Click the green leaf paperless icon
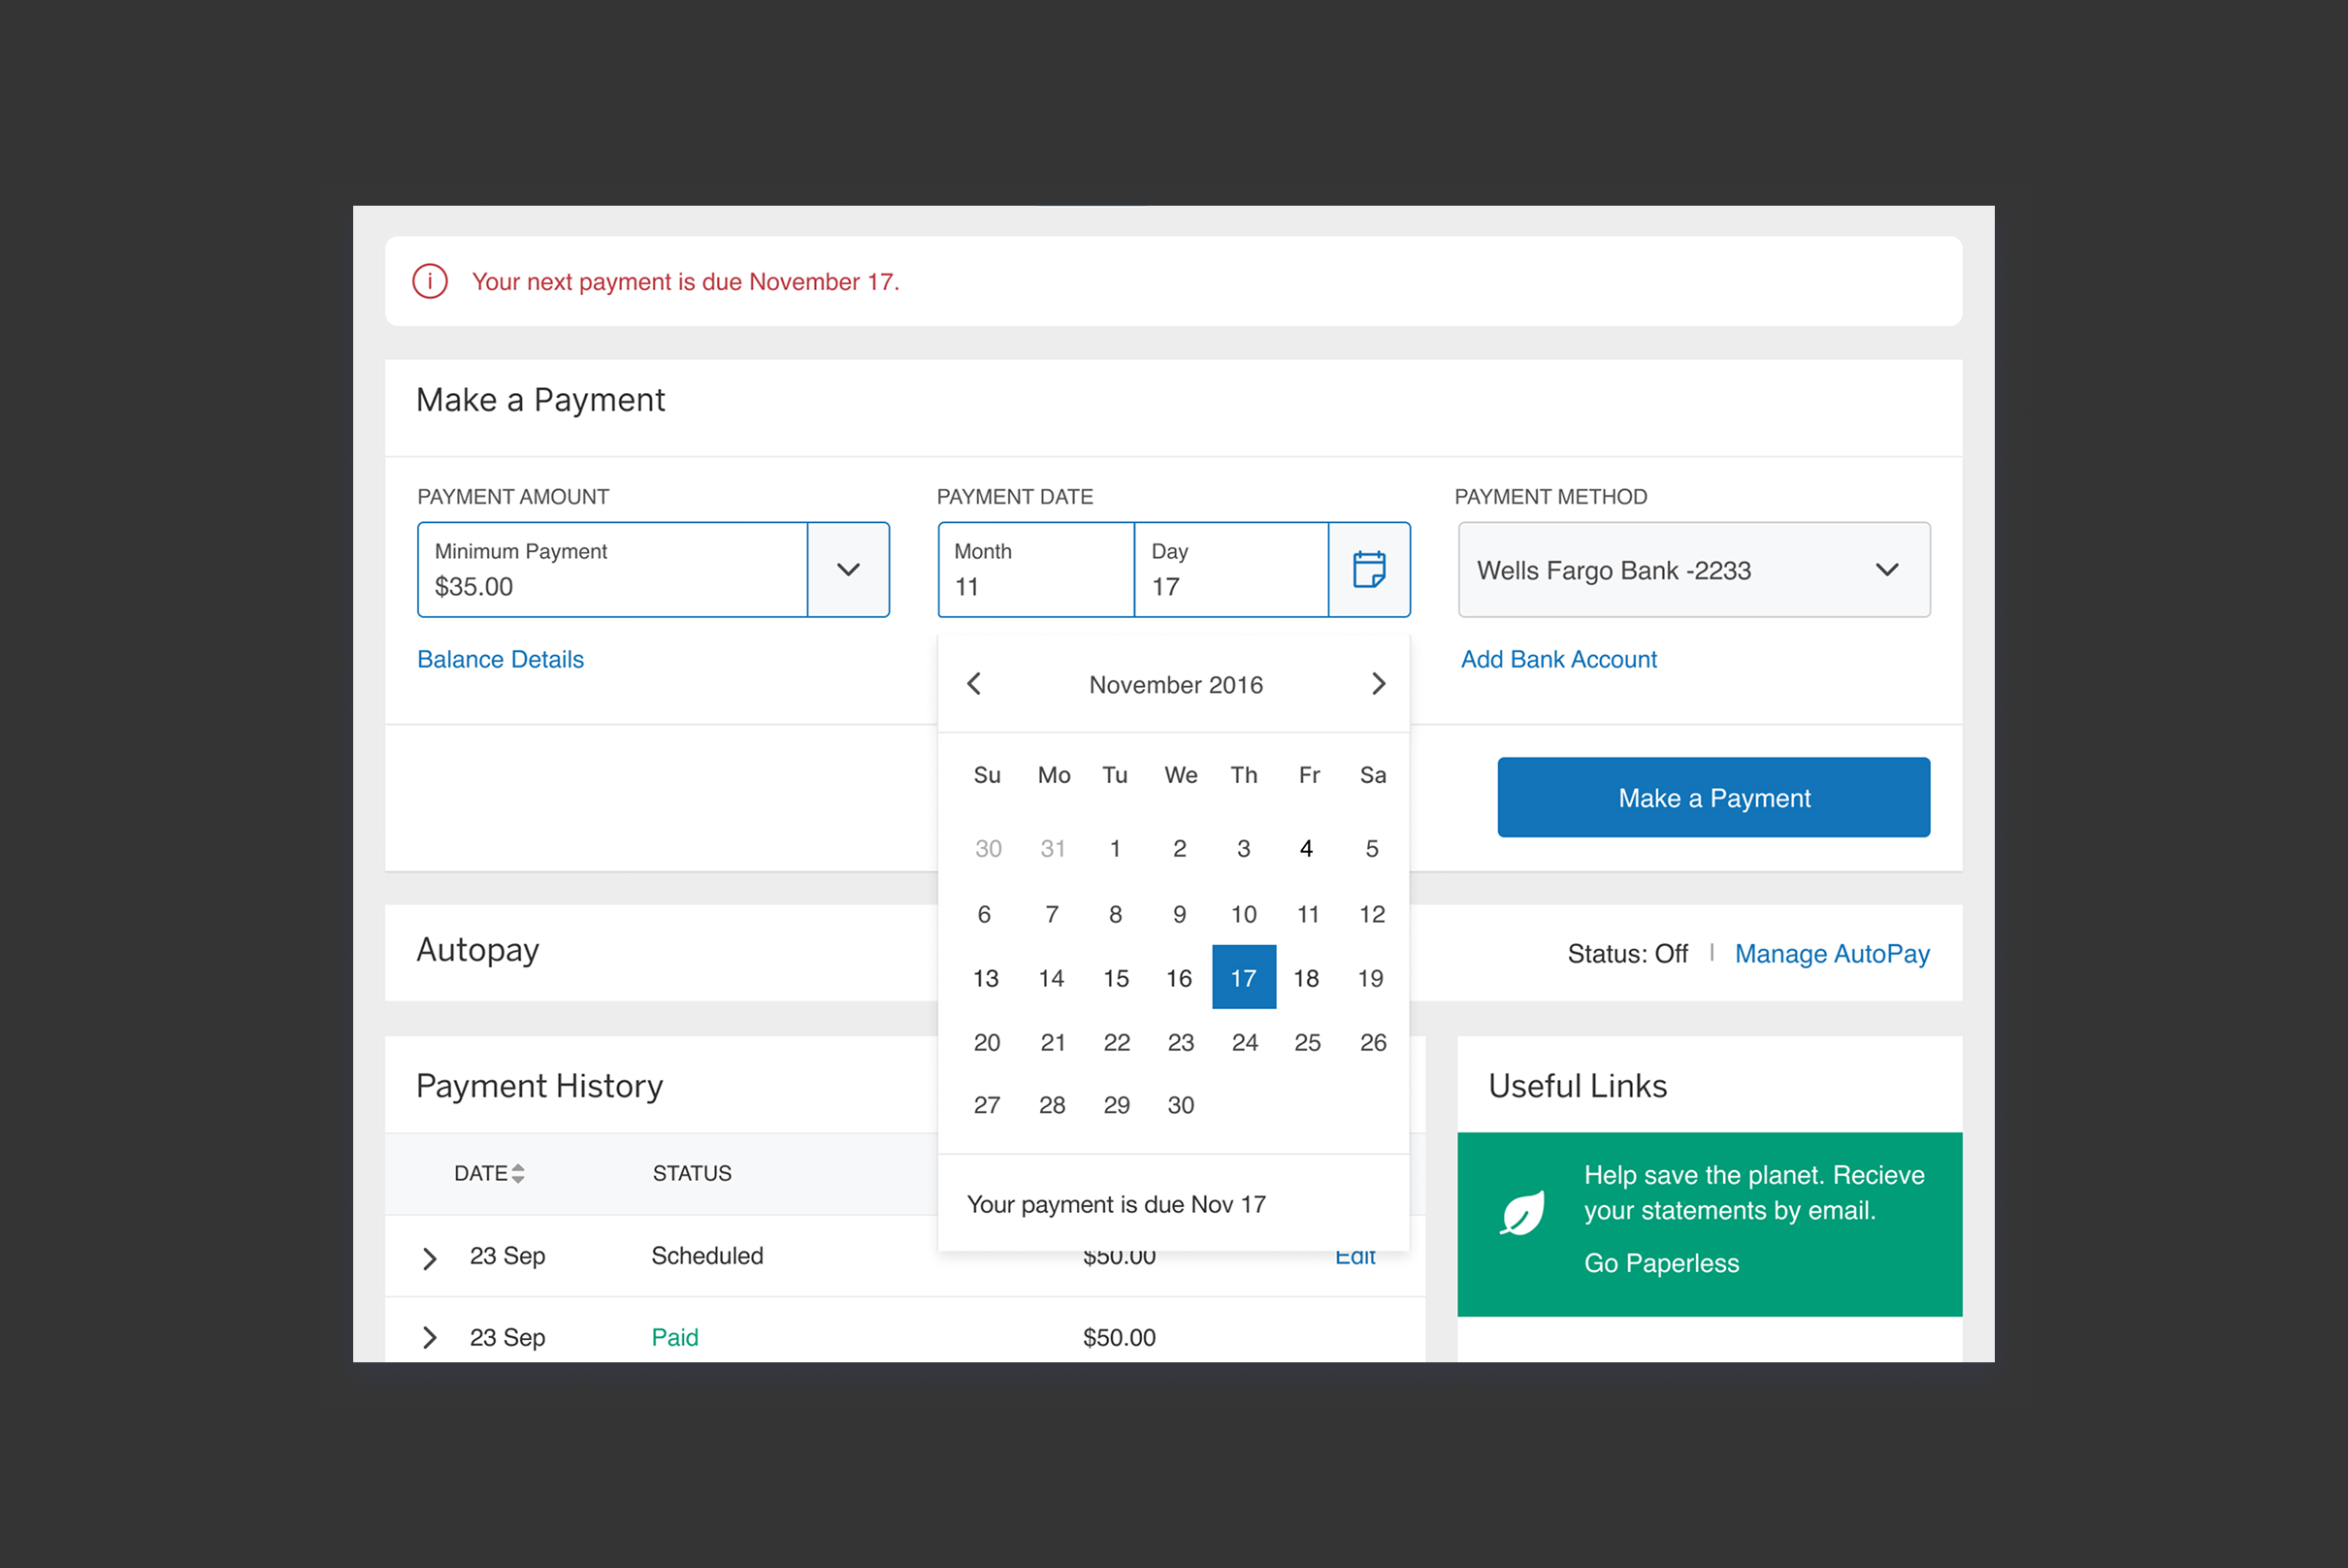The height and width of the screenshot is (1568, 2348). (1522, 1214)
